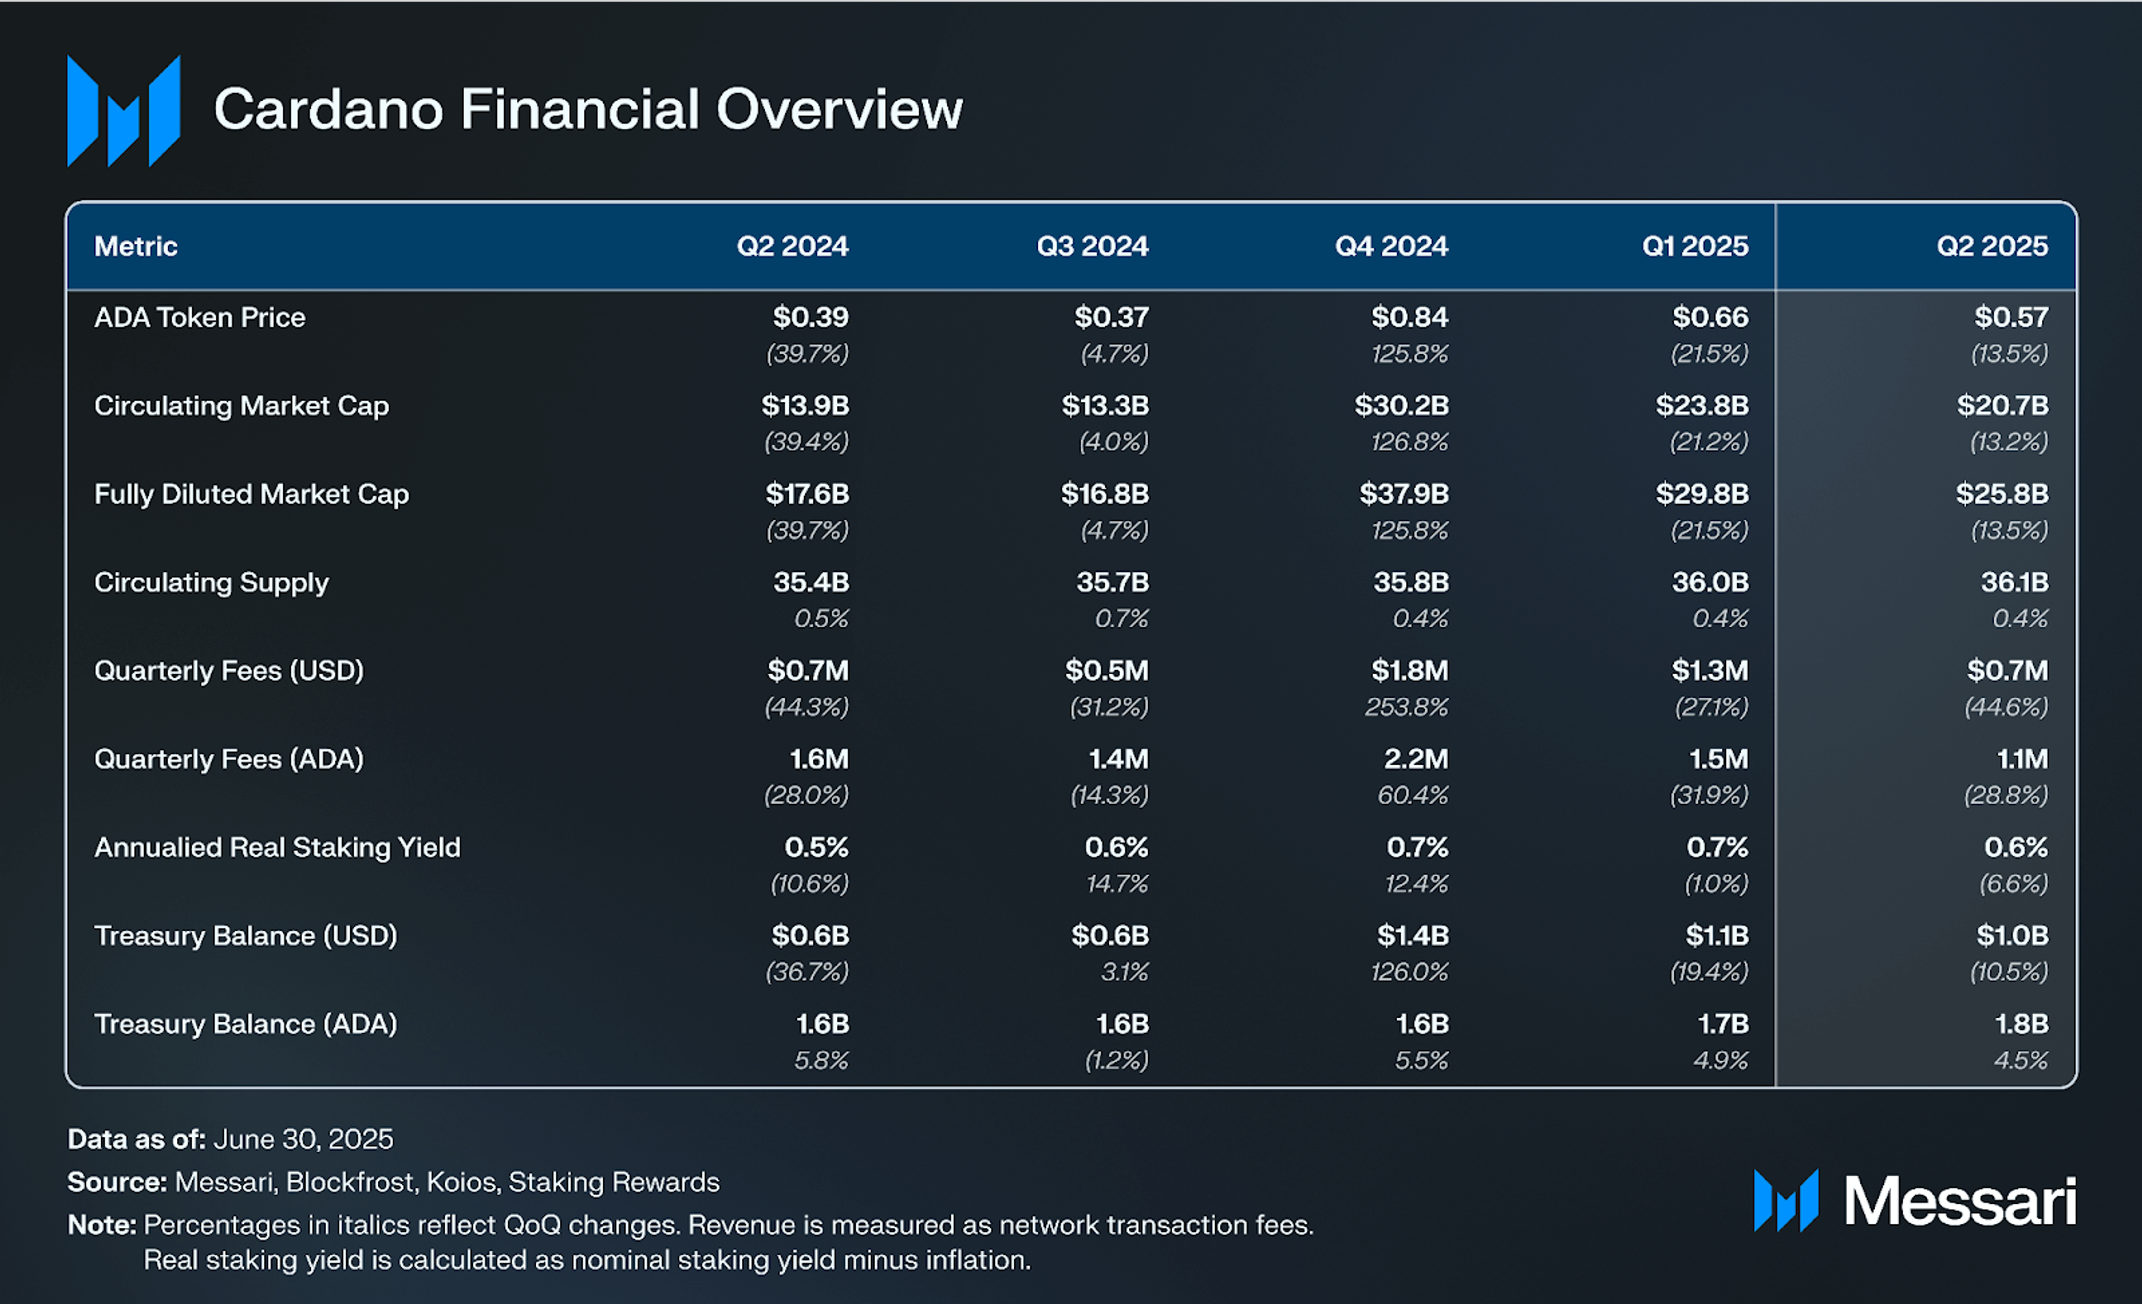2142x1304 pixels.
Task: Click the Q2 2025 treasury balance 1.8B
Action: click(x=2022, y=1024)
